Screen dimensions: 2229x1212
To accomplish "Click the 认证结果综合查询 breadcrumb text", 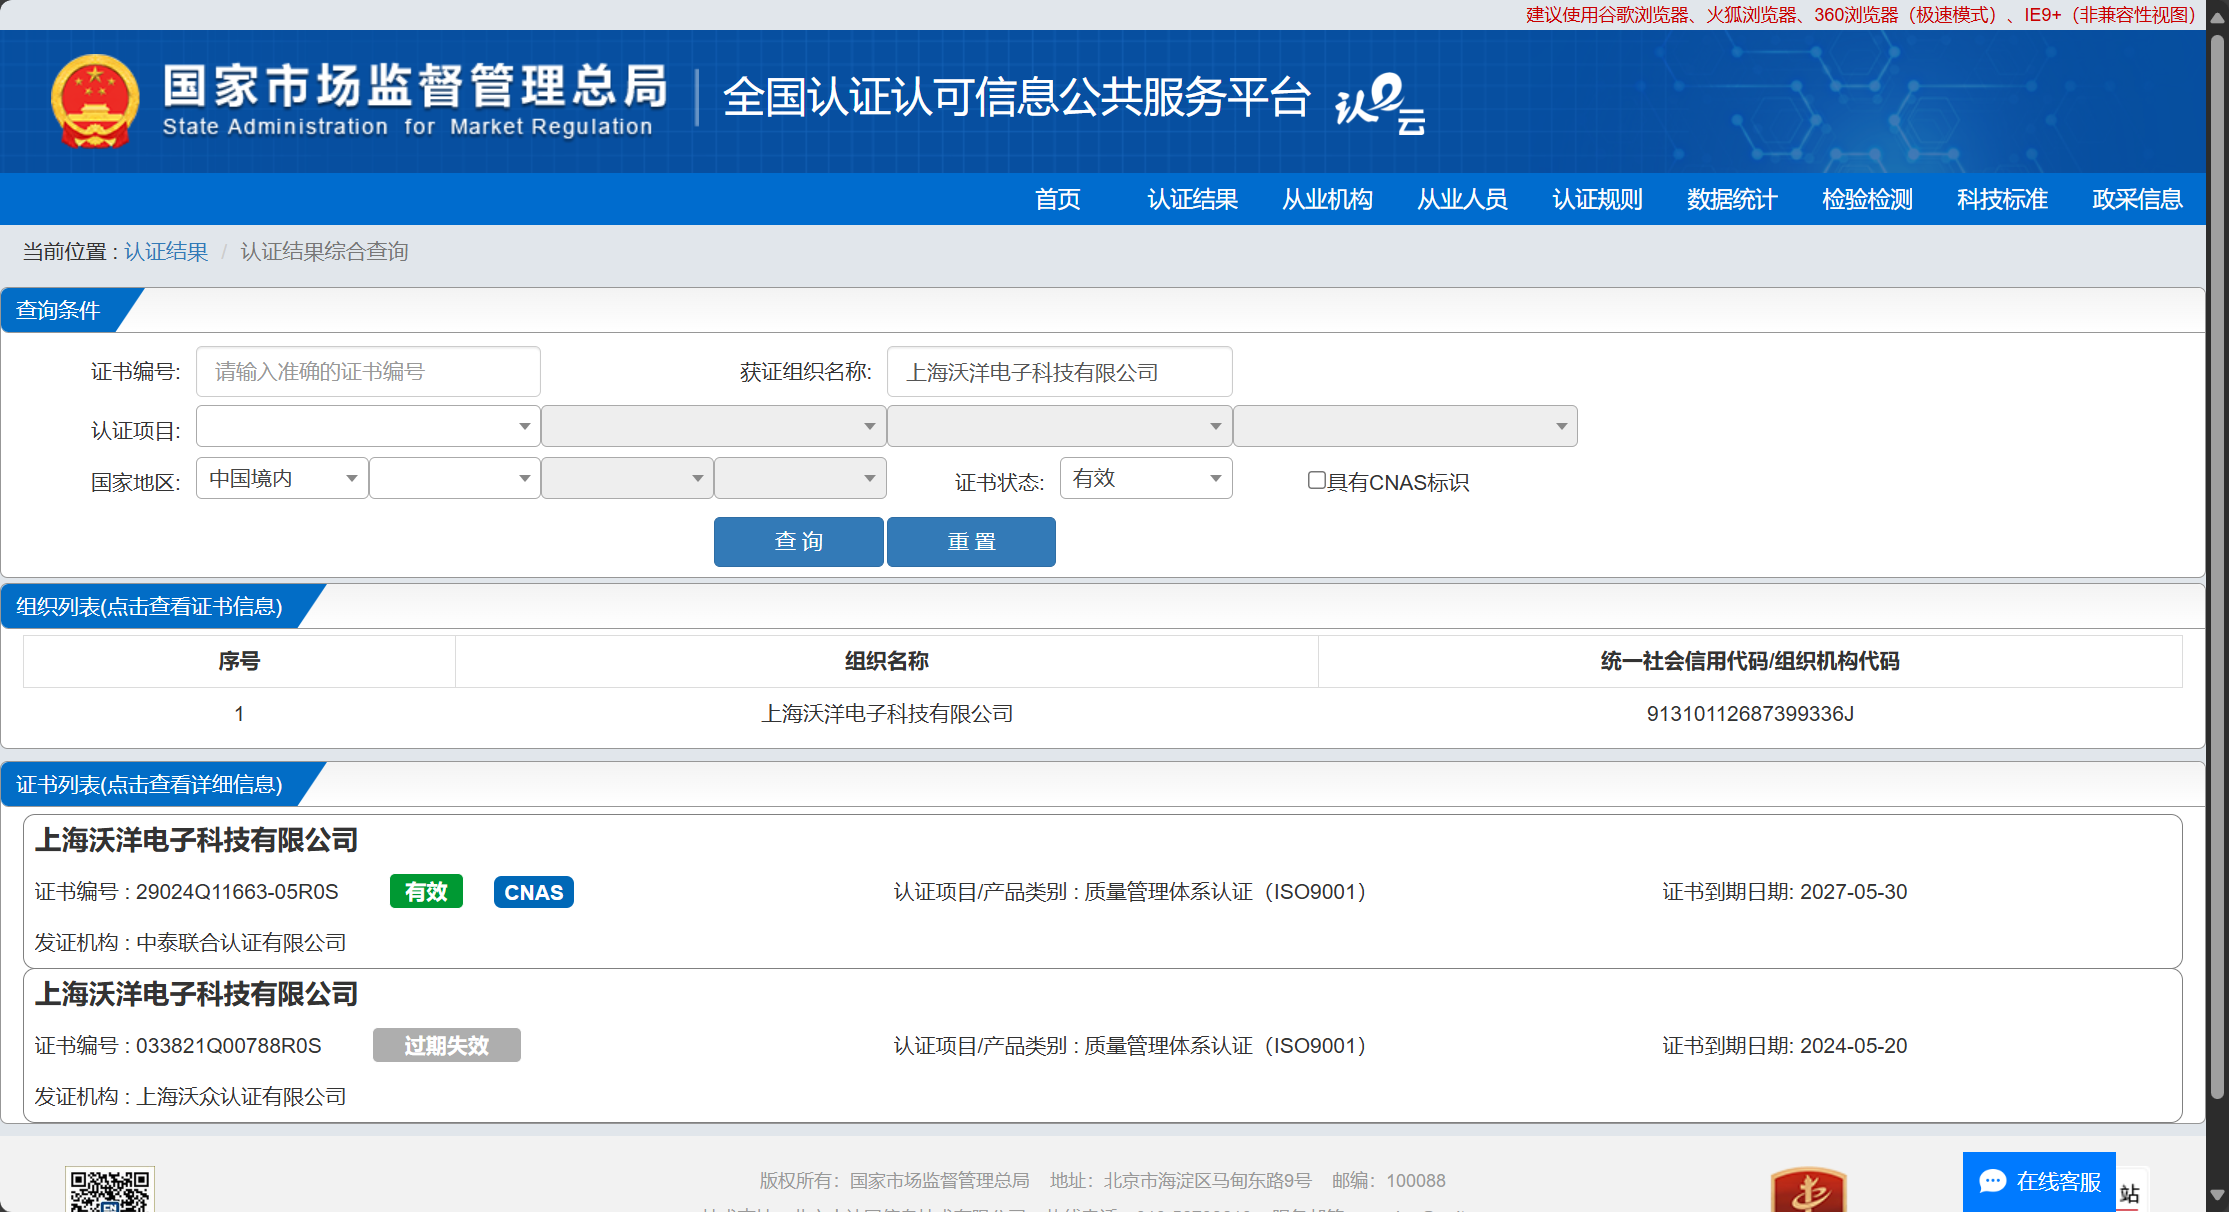I will click(325, 251).
